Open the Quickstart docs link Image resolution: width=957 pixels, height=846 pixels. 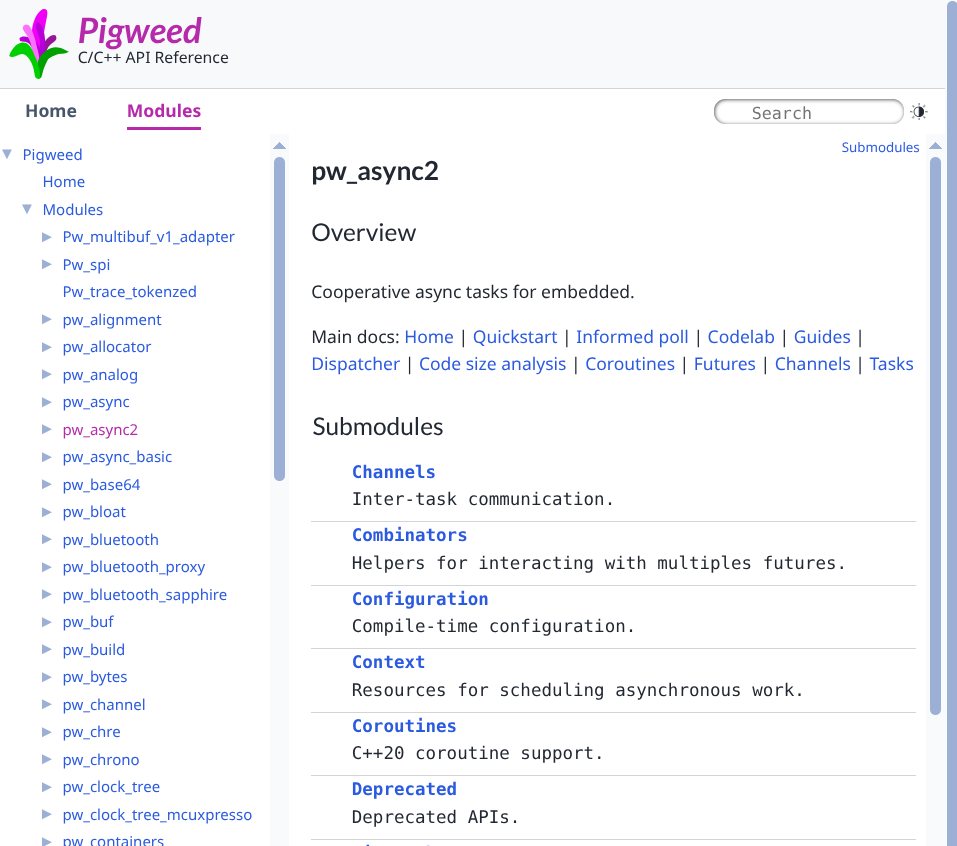pos(515,337)
